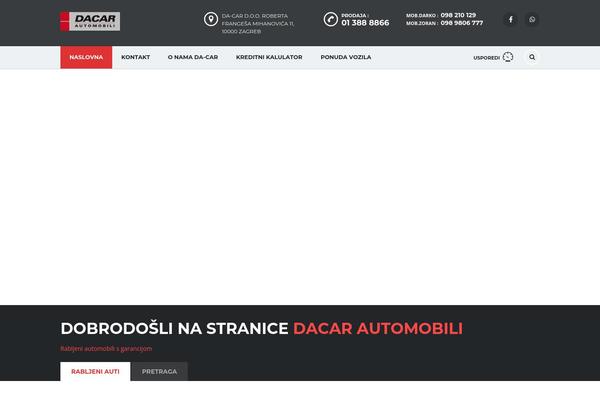Click the DACAR Automobili logo
The image size is (600, 400).
[x=90, y=21]
